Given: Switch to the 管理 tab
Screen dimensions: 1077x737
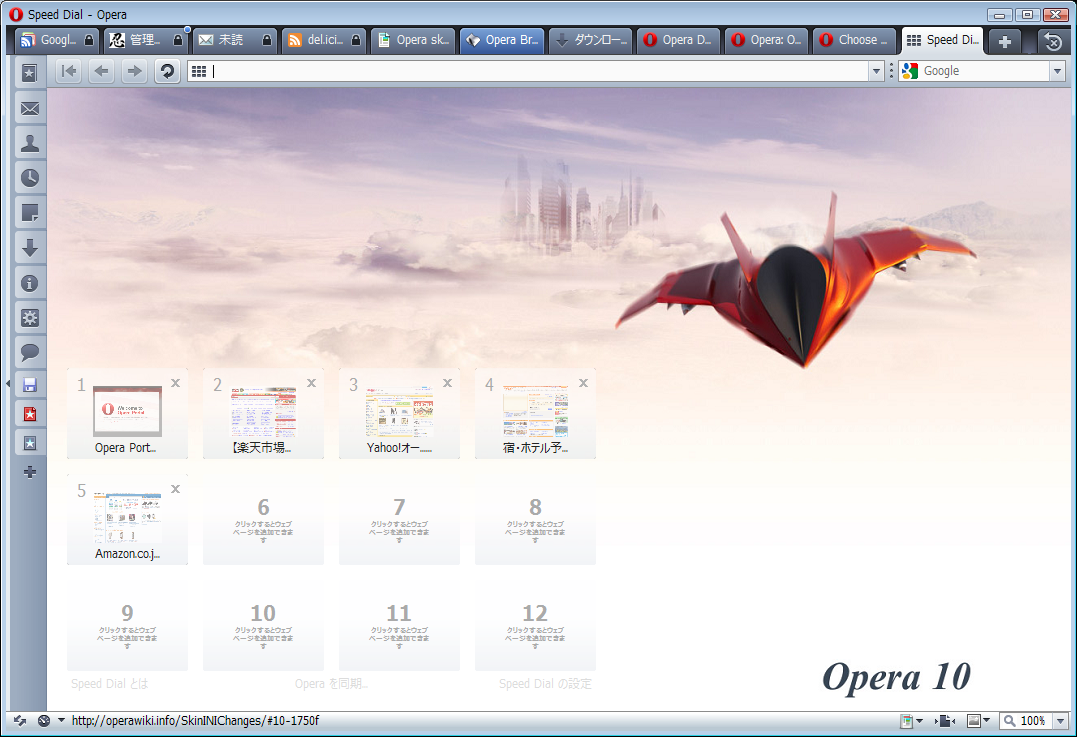Looking at the screenshot, I should (x=146, y=41).
